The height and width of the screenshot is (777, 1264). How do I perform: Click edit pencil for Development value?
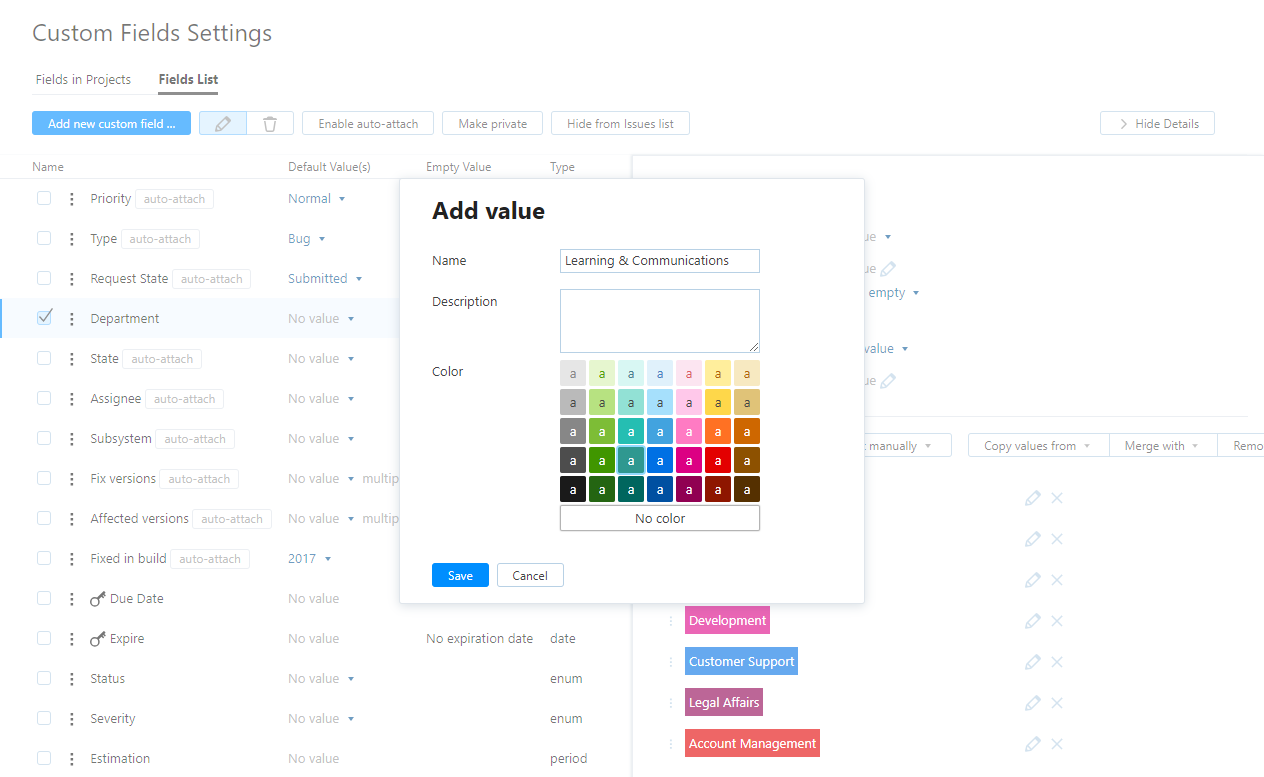[x=1033, y=621]
